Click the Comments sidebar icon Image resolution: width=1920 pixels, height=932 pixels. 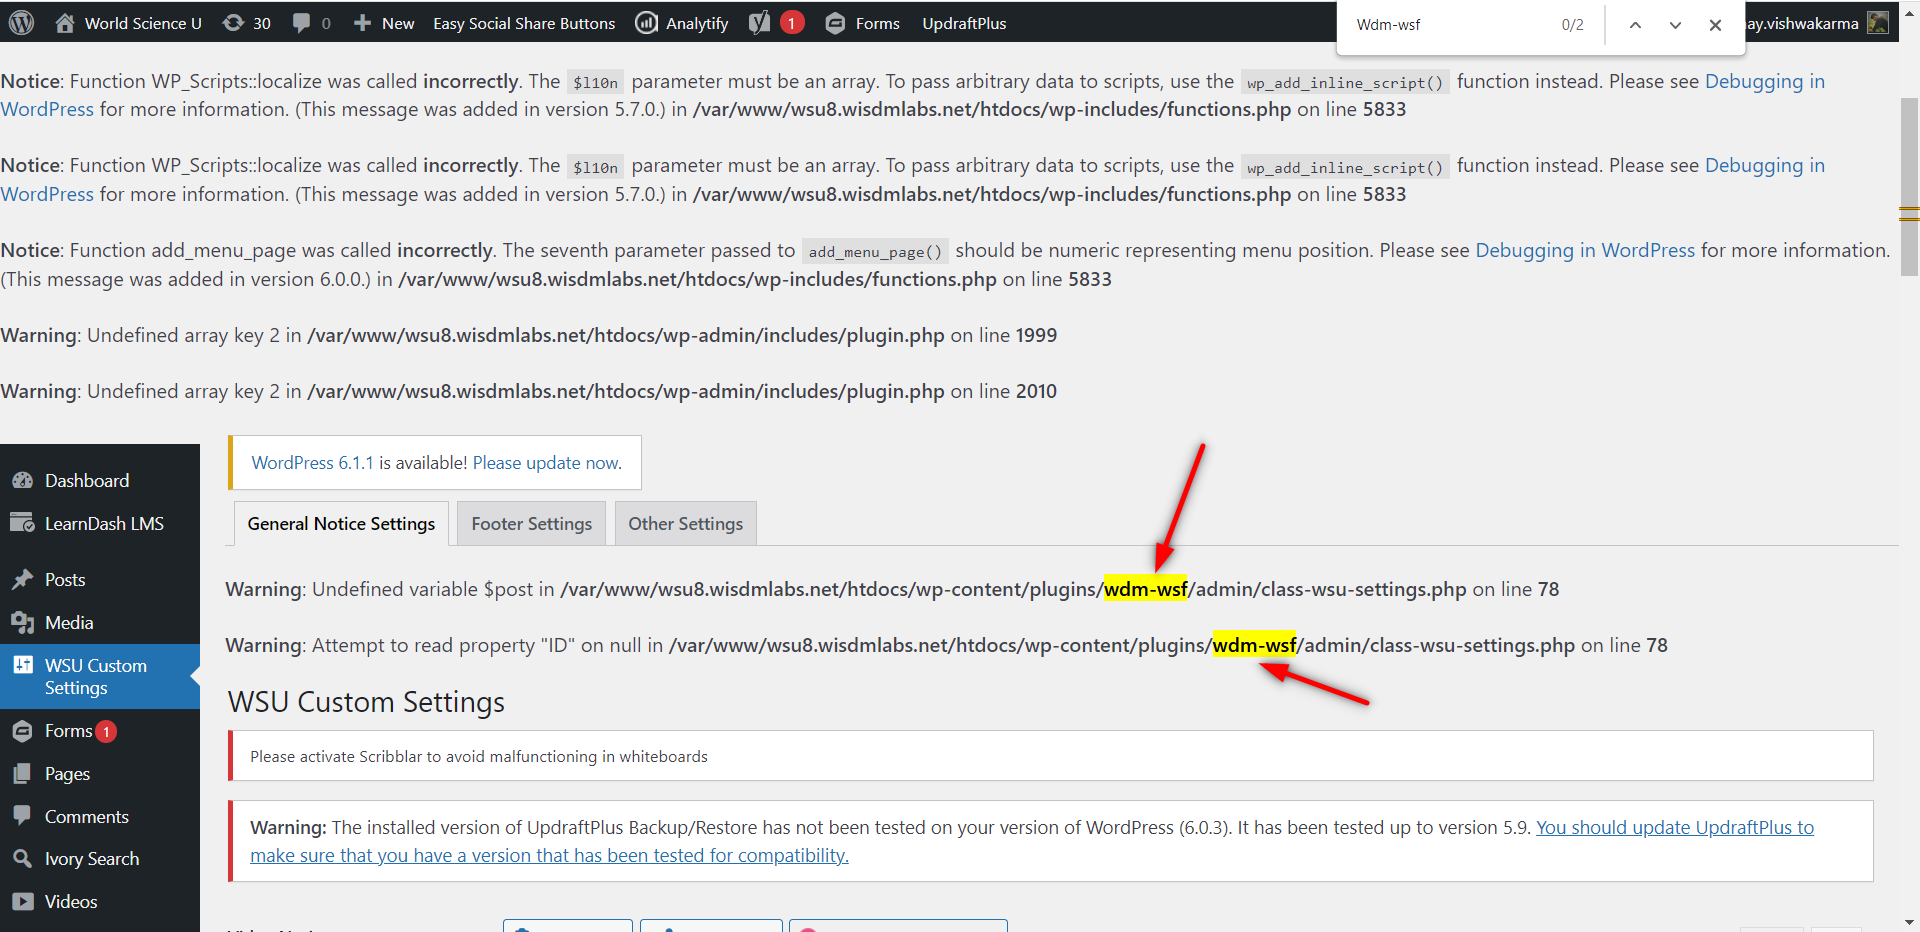22,815
